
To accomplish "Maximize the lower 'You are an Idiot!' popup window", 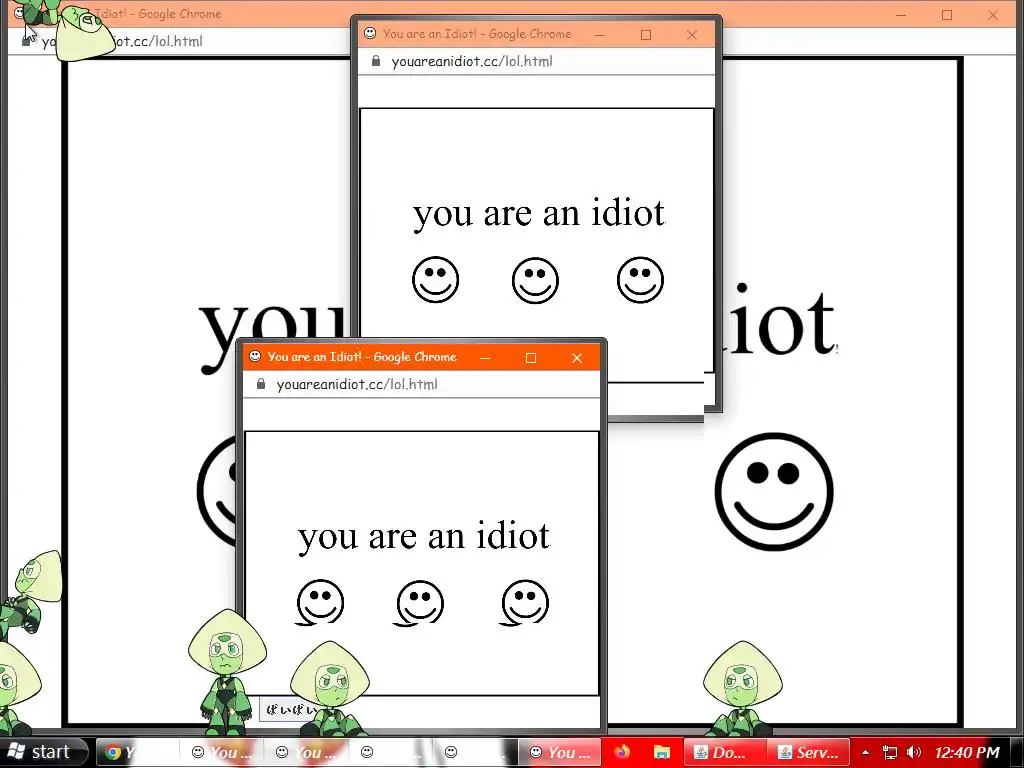I will (x=531, y=358).
